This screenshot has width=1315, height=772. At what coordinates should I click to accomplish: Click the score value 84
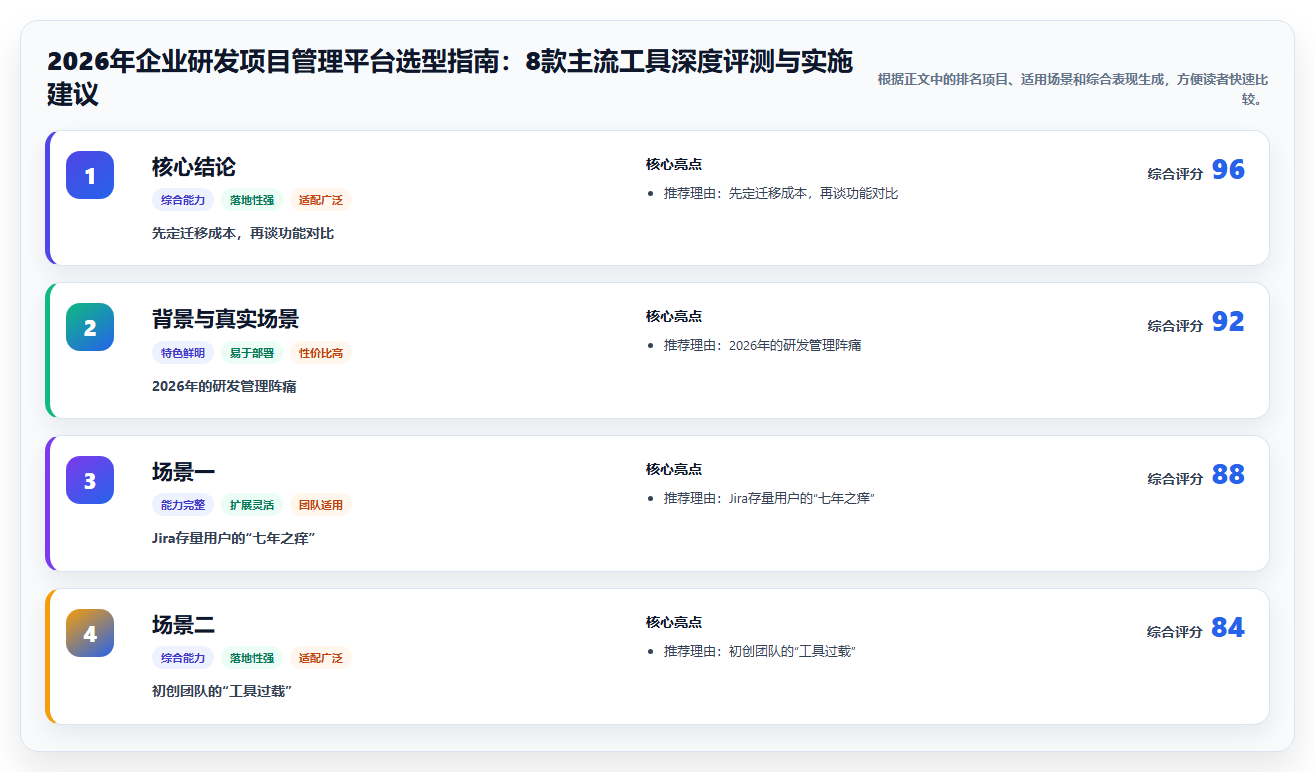tap(1228, 628)
